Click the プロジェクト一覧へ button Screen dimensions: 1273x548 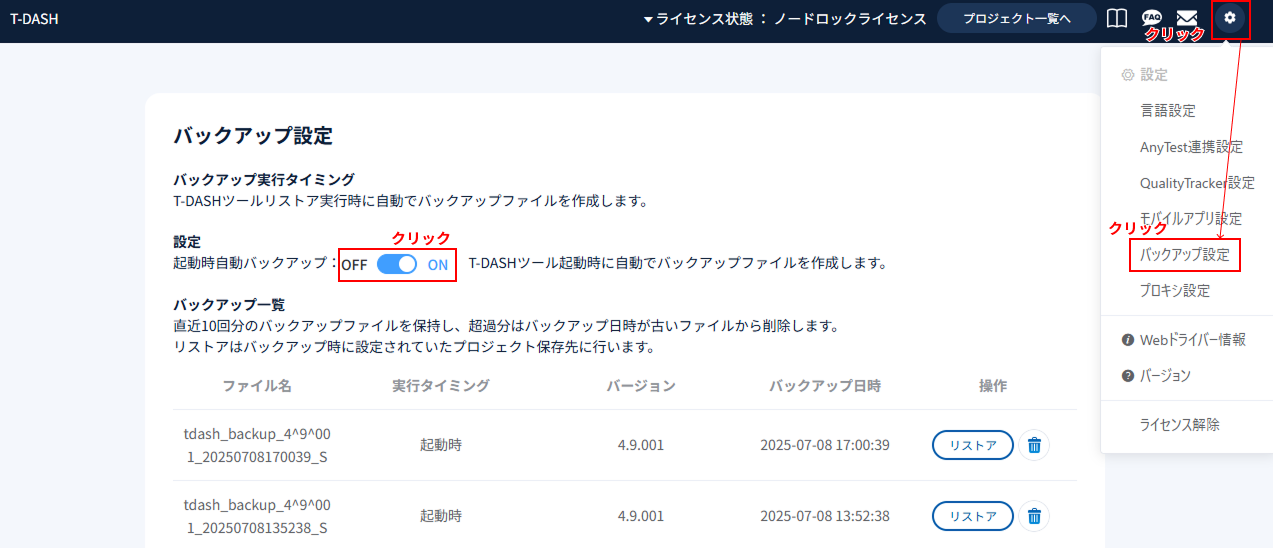1016,18
